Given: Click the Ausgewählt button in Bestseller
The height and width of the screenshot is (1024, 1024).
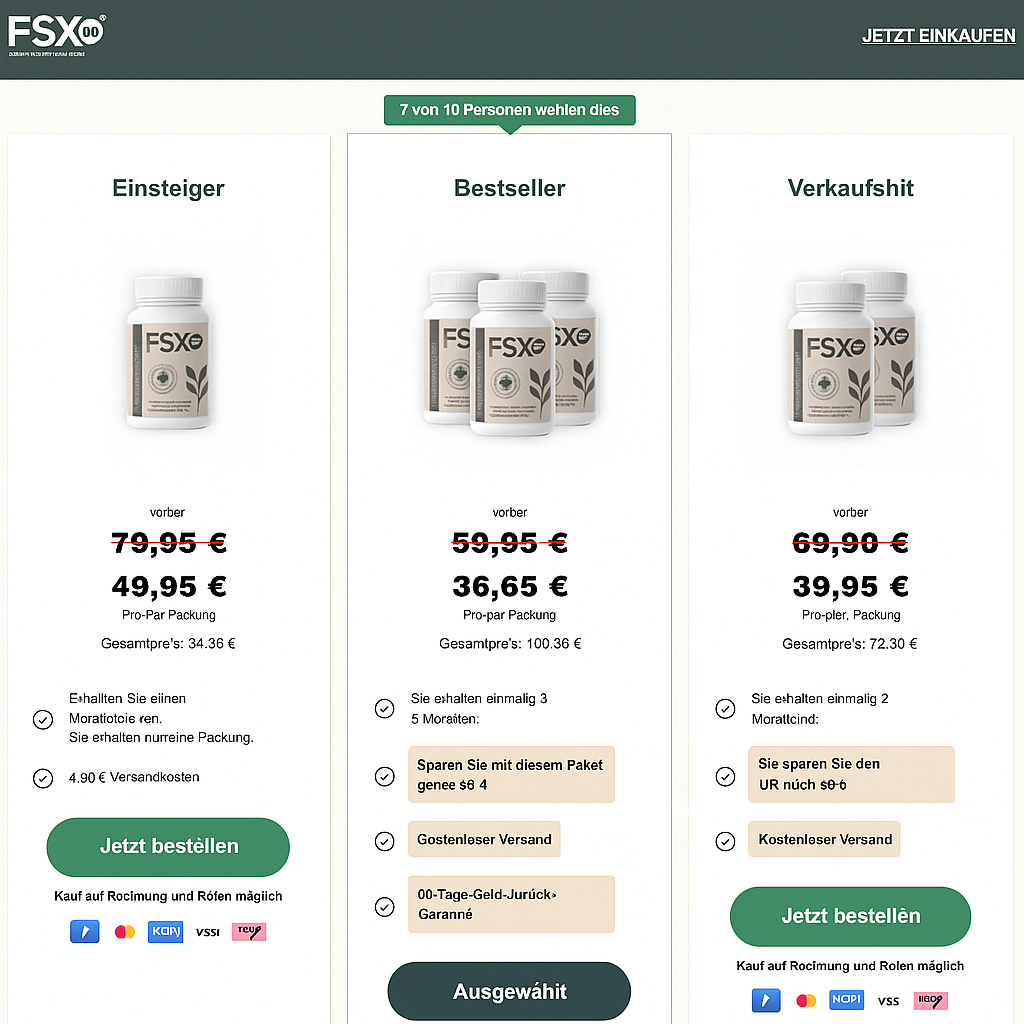Looking at the screenshot, I should (x=509, y=992).
